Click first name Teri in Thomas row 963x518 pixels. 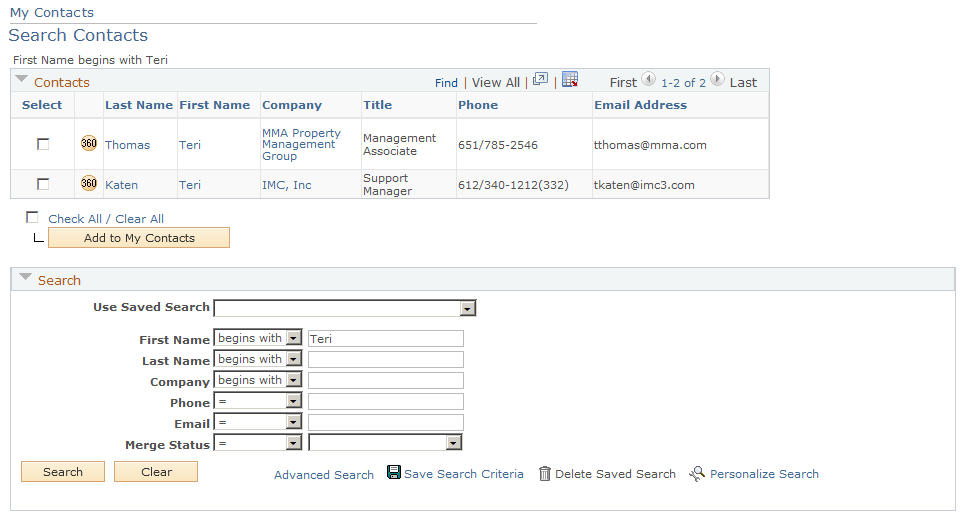click(190, 145)
